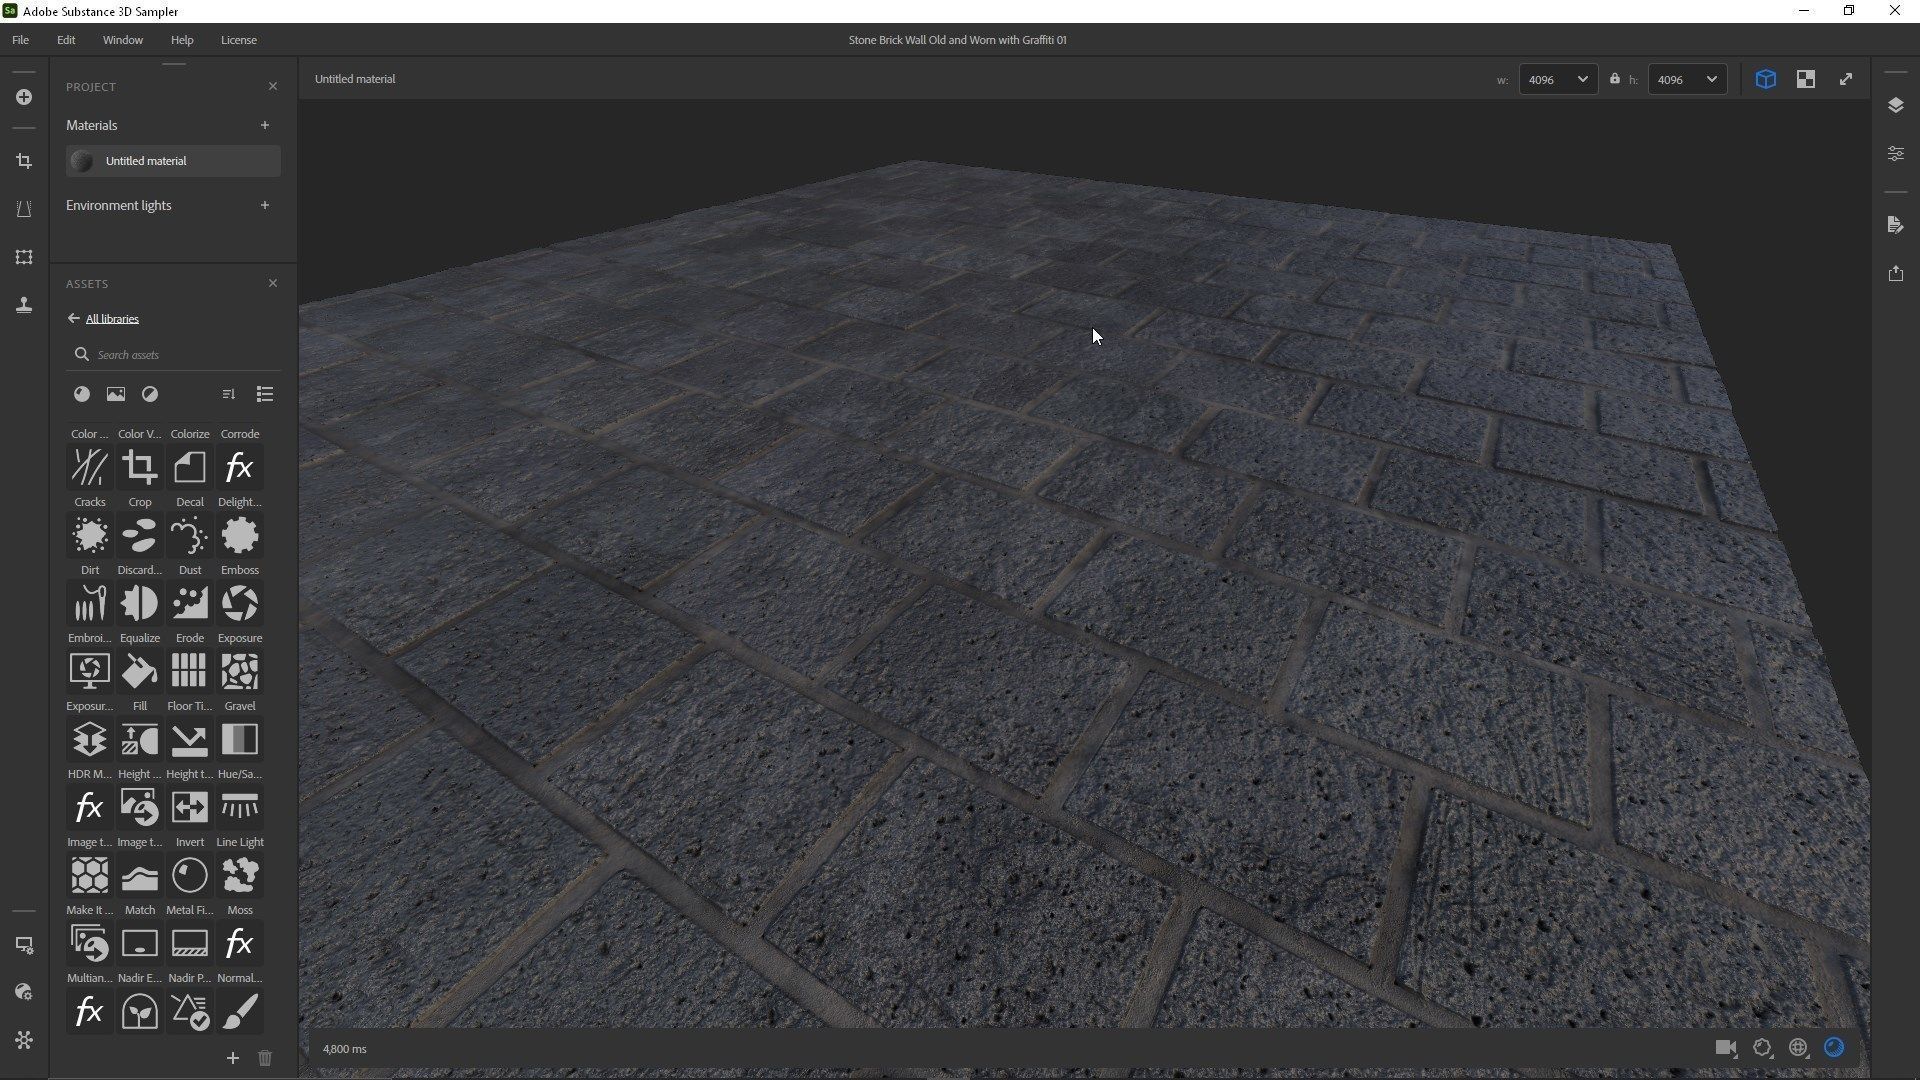Screen dimensions: 1920x1080
Task: Pick the Floor Tiles generator icon
Action: click(189, 672)
